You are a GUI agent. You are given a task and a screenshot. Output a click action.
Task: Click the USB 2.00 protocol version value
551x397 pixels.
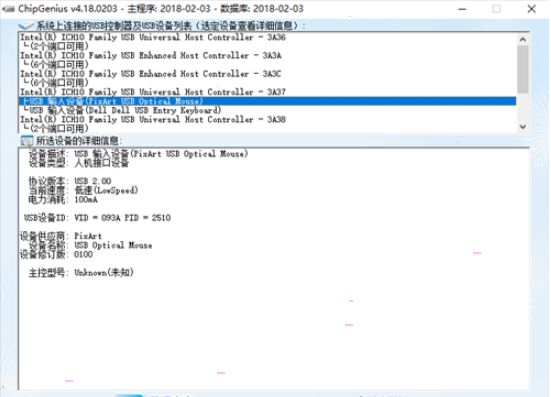(93, 181)
